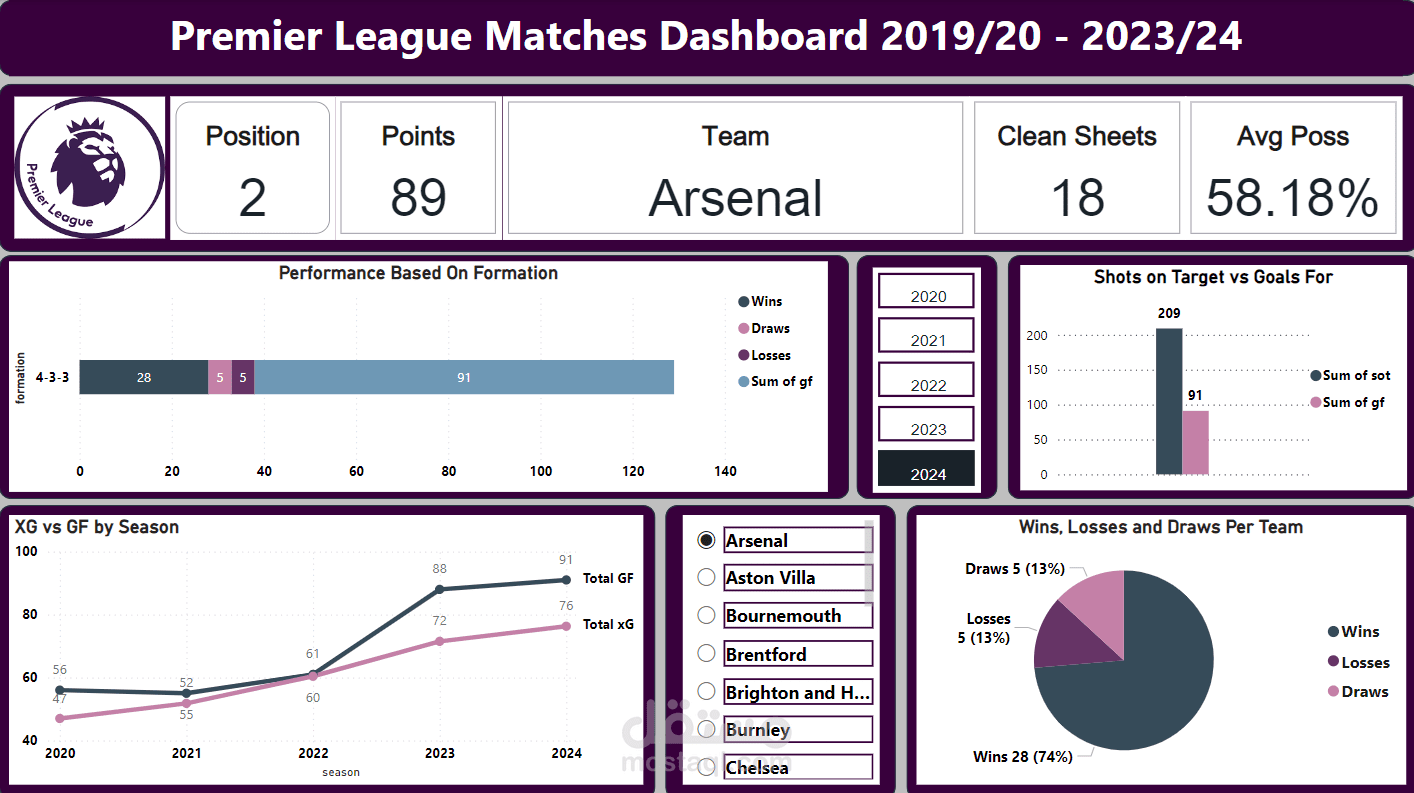This screenshot has width=1414, height=793.
Task: Select the Bournemouth radio button
Action: [x=706, y=615]
